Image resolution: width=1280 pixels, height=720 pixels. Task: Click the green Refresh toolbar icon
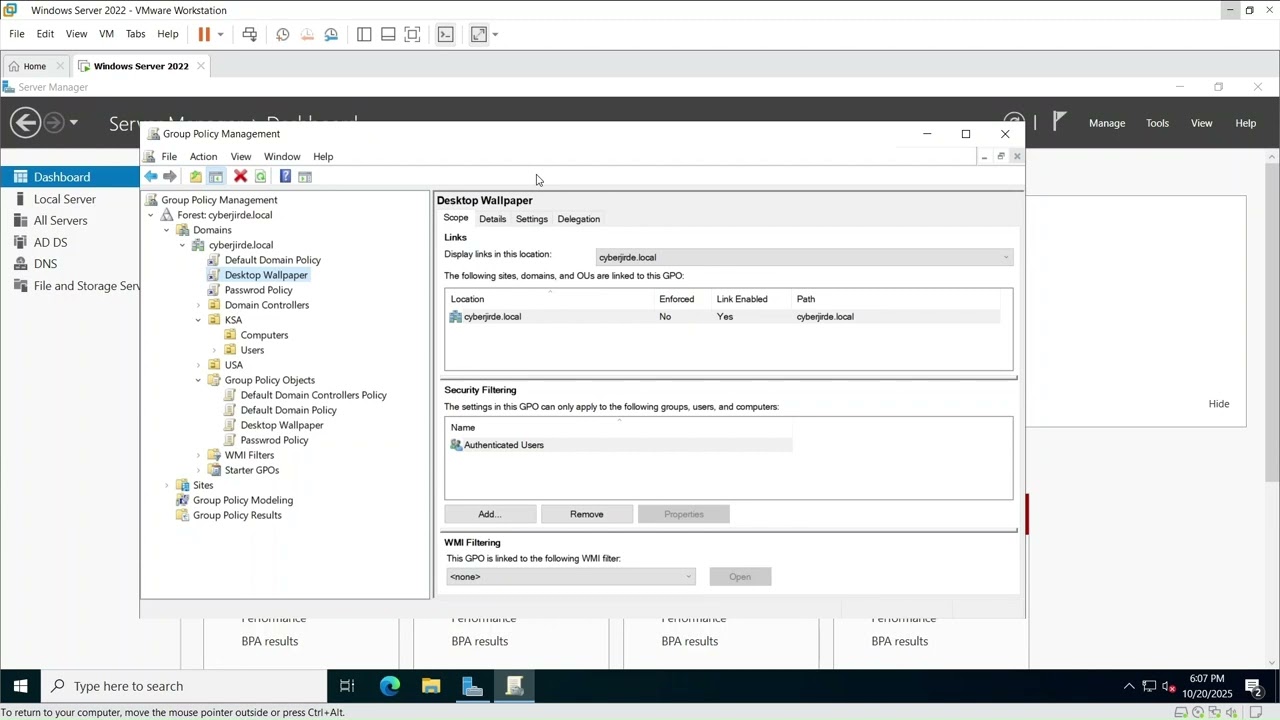click(261, 177)
